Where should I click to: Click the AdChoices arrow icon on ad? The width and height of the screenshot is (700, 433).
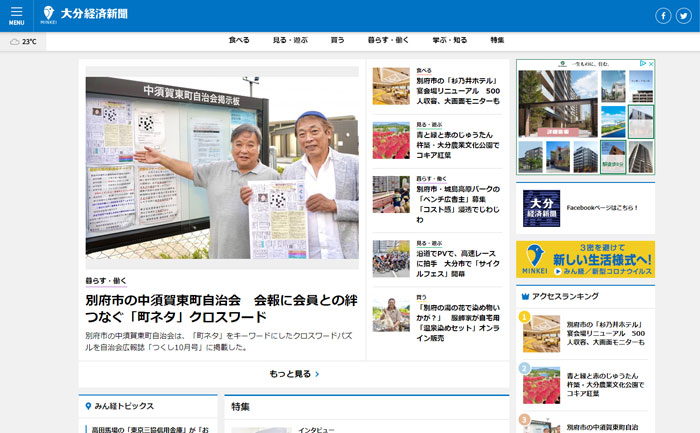[643, 64]
